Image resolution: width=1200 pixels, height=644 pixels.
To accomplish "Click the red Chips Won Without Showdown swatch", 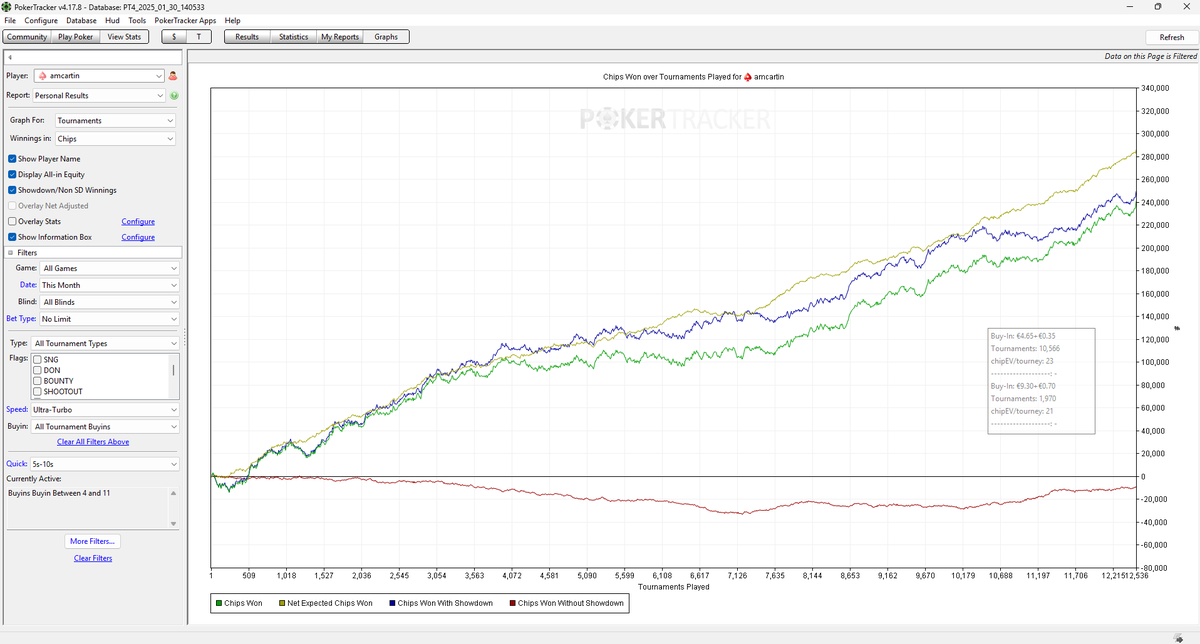I will [512, 603].
